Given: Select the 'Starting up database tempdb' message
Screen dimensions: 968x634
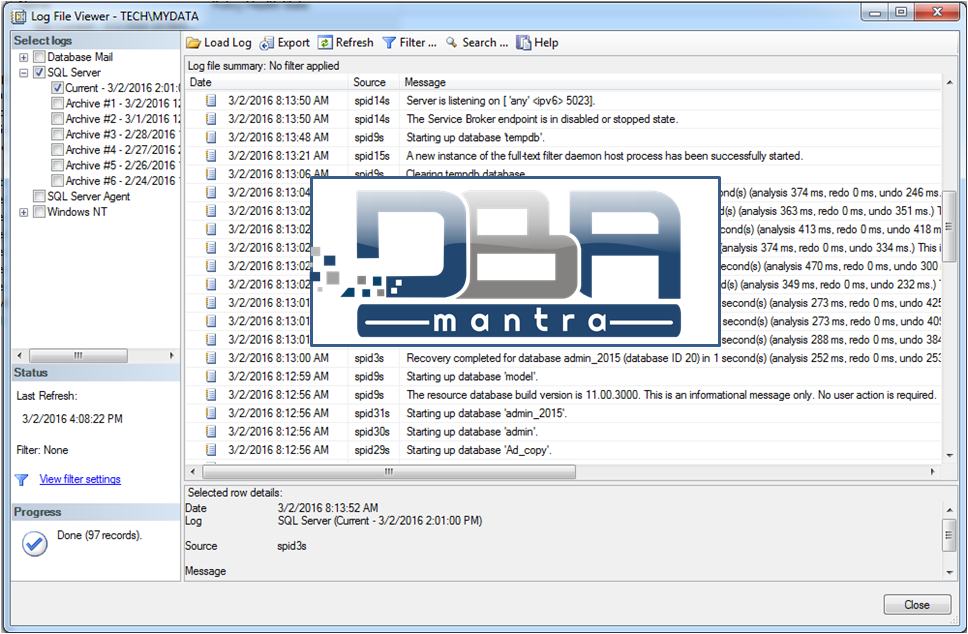Looking at the screenshot, I should (x=475, y=137).
